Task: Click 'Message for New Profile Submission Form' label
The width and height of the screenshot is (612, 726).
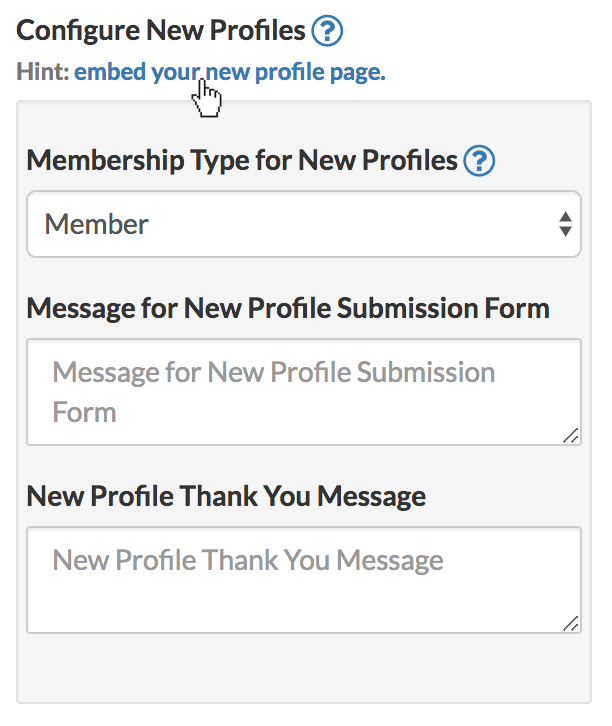Action: tap(288, 307)
